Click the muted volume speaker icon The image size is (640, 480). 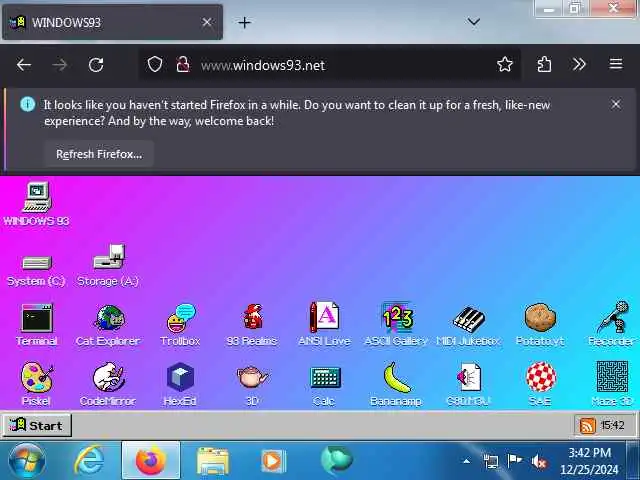pyautogui.click(x=538, y=462)
